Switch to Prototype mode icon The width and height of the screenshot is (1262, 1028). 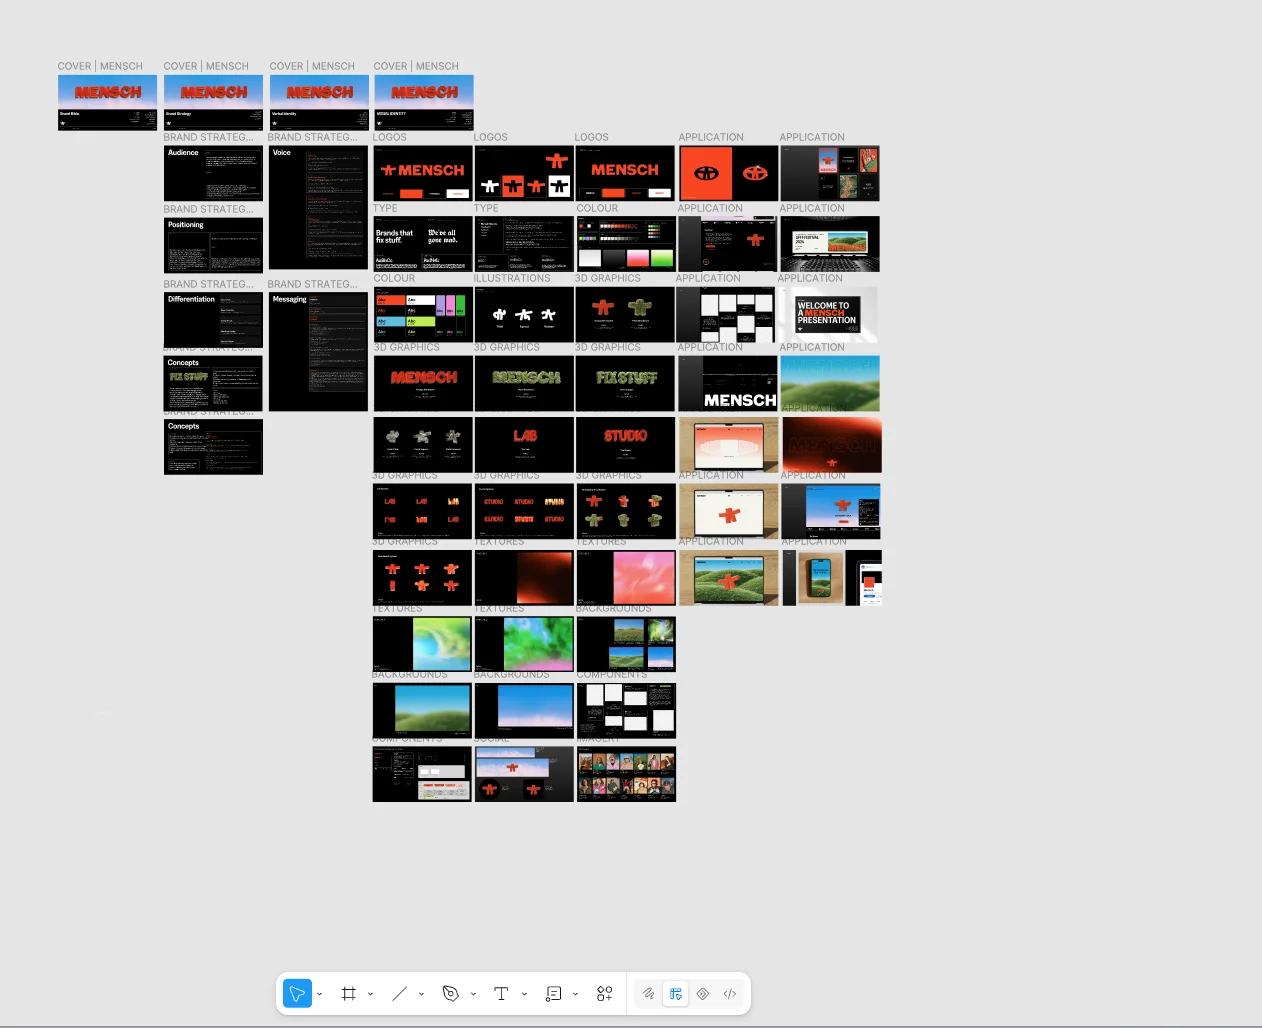click(703, 994)
